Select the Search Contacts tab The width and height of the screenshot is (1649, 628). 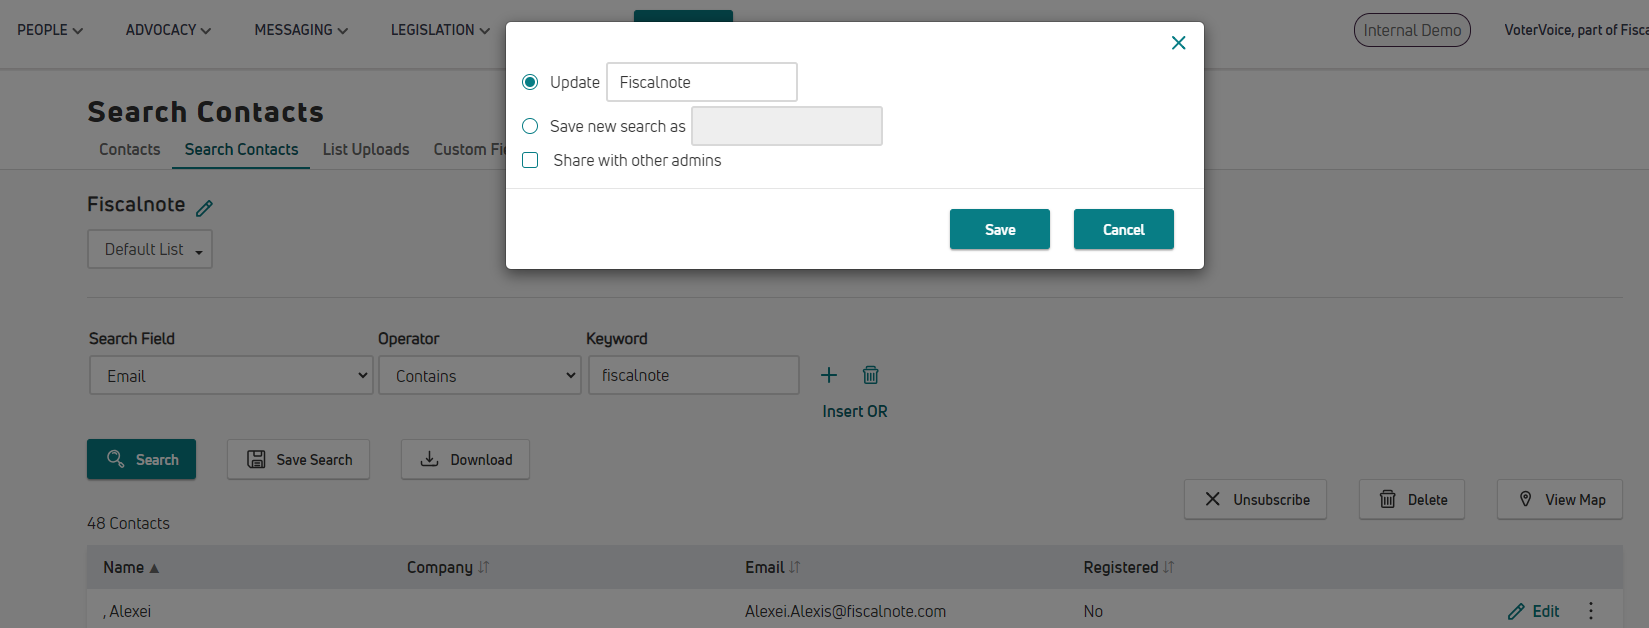(241, 149)
